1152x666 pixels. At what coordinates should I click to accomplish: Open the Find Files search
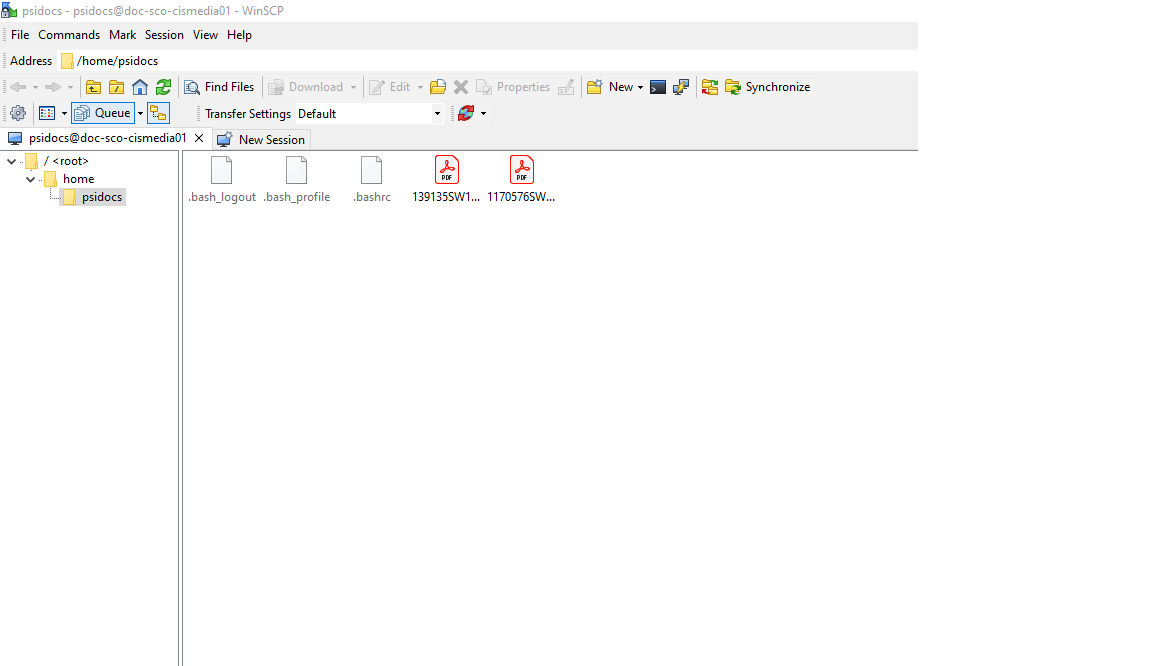219,87
